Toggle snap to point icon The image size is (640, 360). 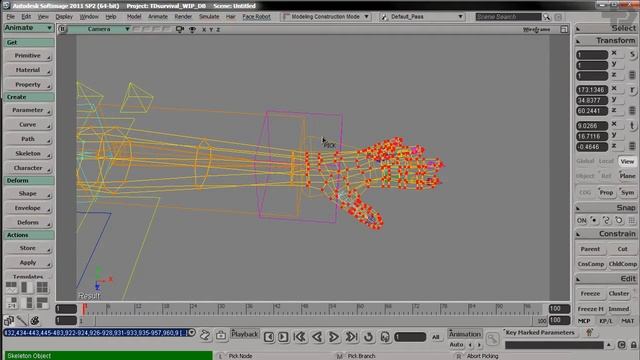594,220
